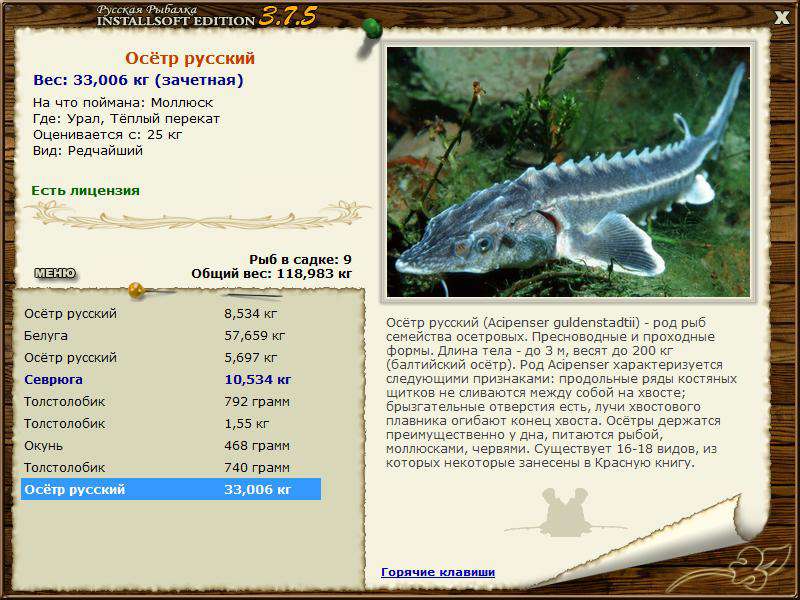Click the fish title Осётр русский
Image resolution: width=800 pixels, height=600 pixels.
pyautogui.click(x=190, y=58)
